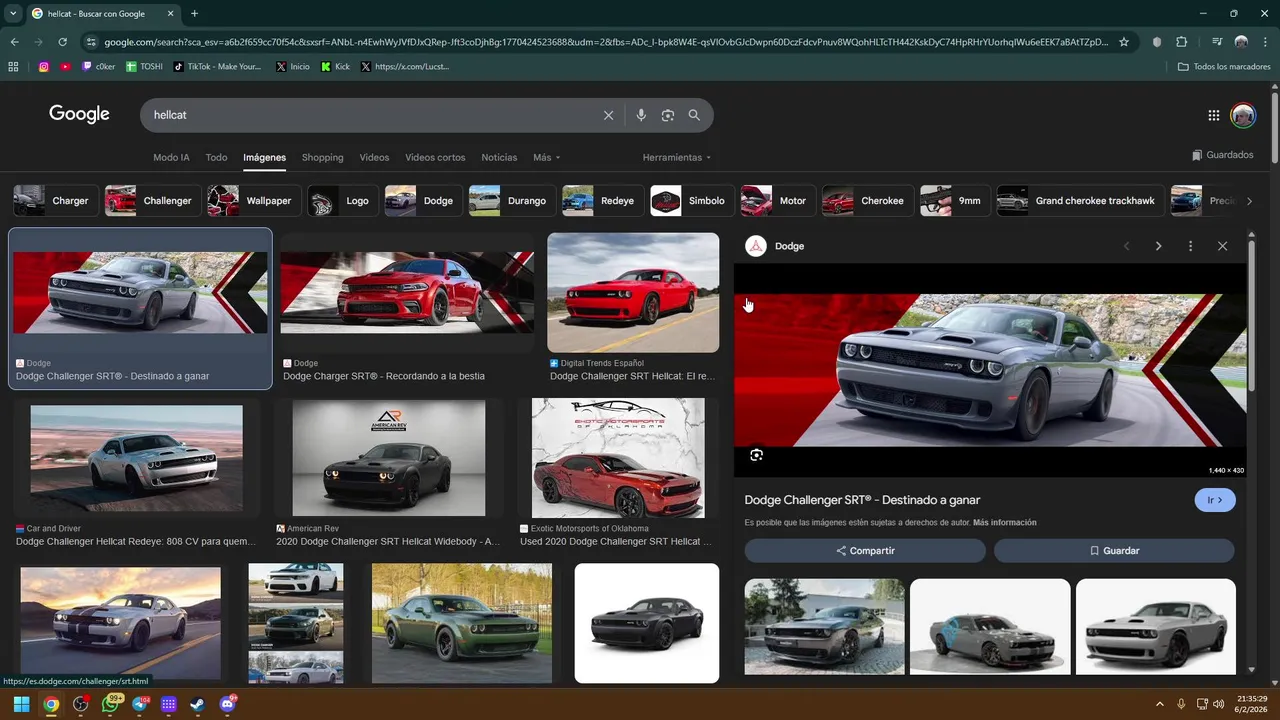Screen dimensions: 1280x720
Task: Go back to the previous page
Action: click(x=14, y=42)
